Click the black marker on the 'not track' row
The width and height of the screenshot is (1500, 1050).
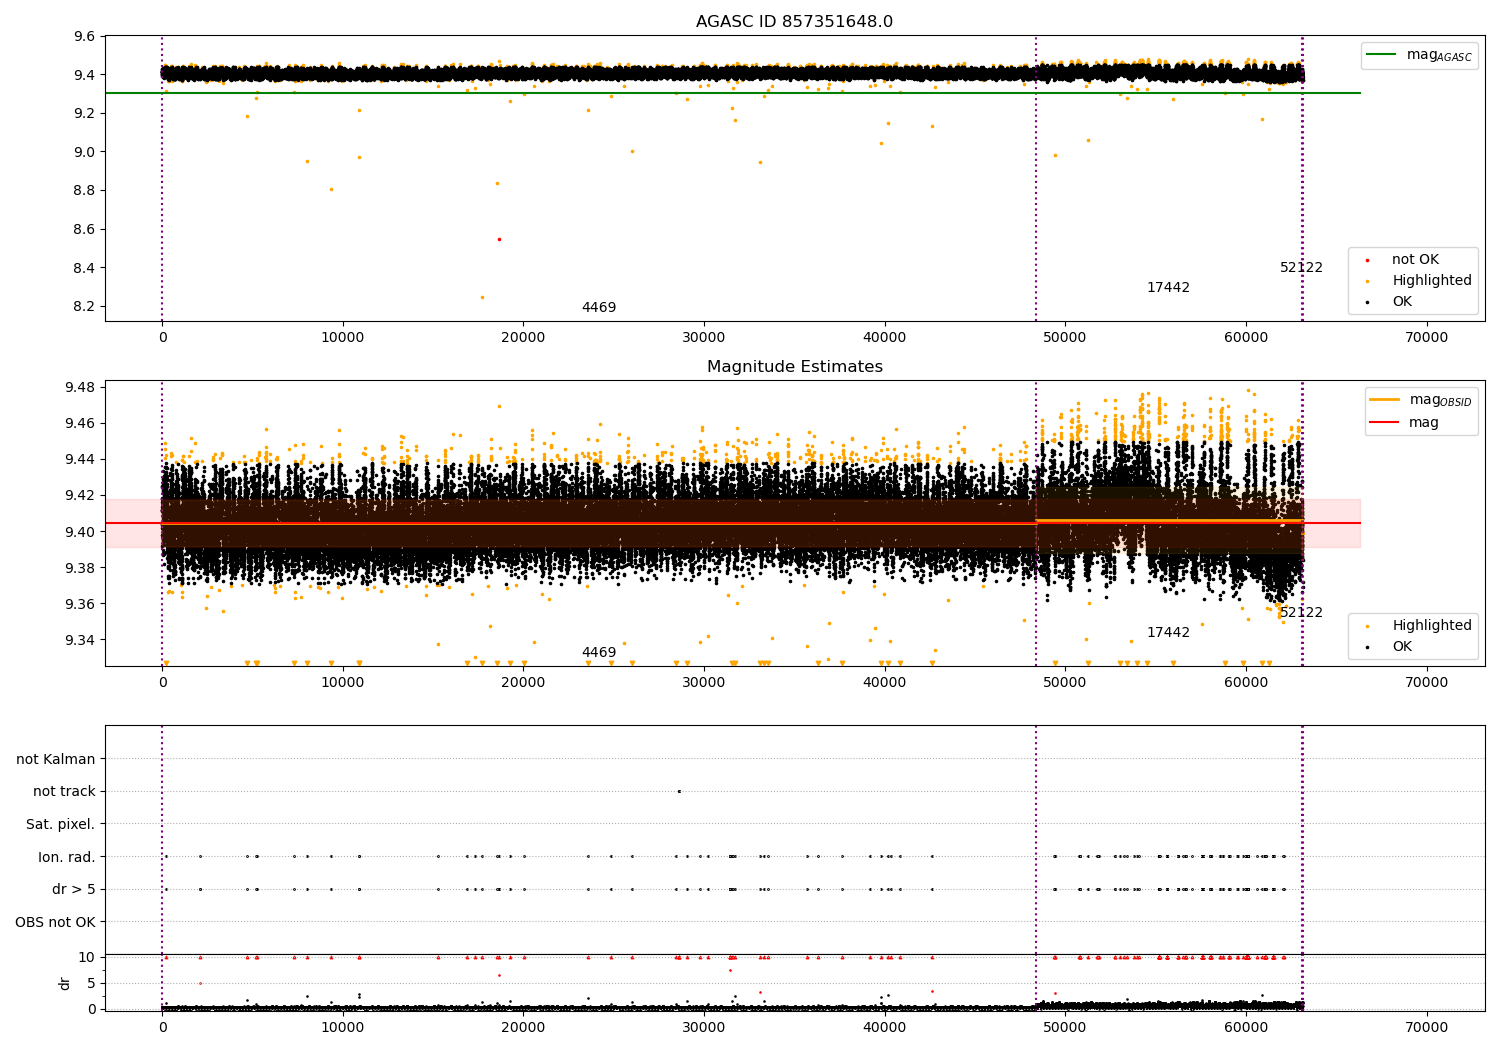click(x=679, y=791)
